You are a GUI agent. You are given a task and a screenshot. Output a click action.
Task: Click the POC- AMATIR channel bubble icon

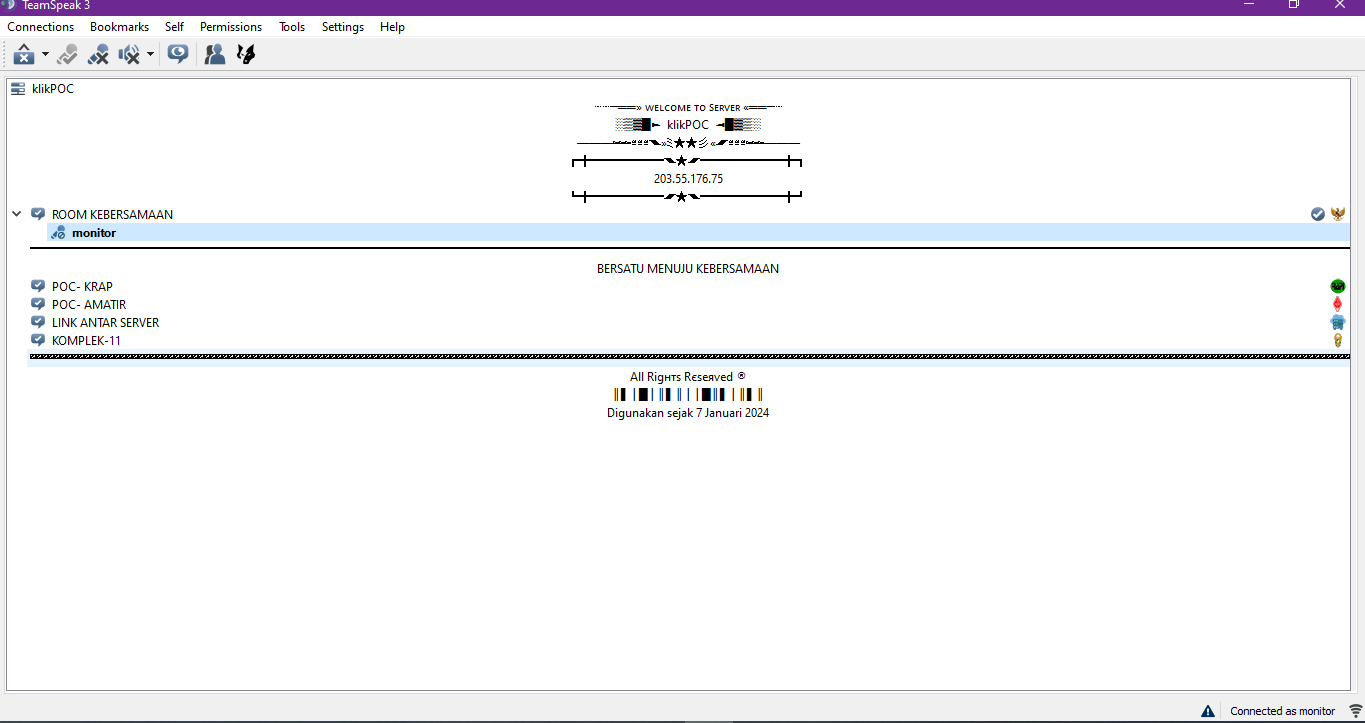click(x=38, y=304)
